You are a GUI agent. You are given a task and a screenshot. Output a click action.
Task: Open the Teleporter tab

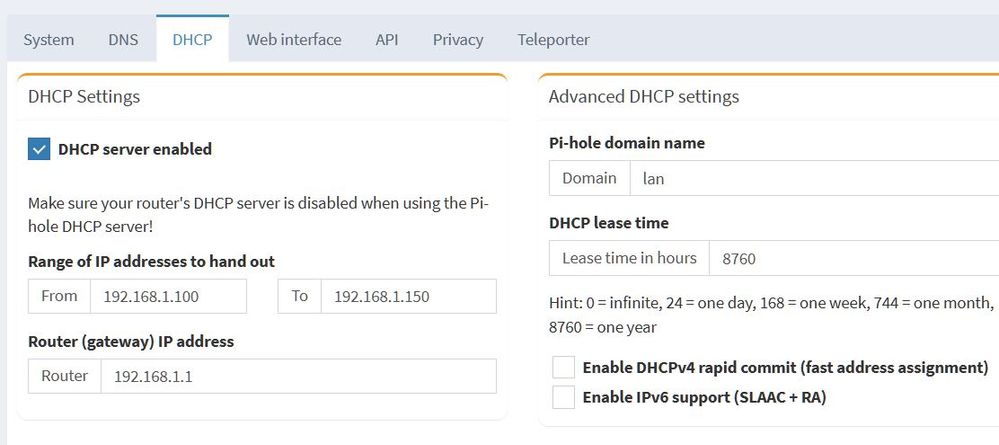tap(553, 40)
